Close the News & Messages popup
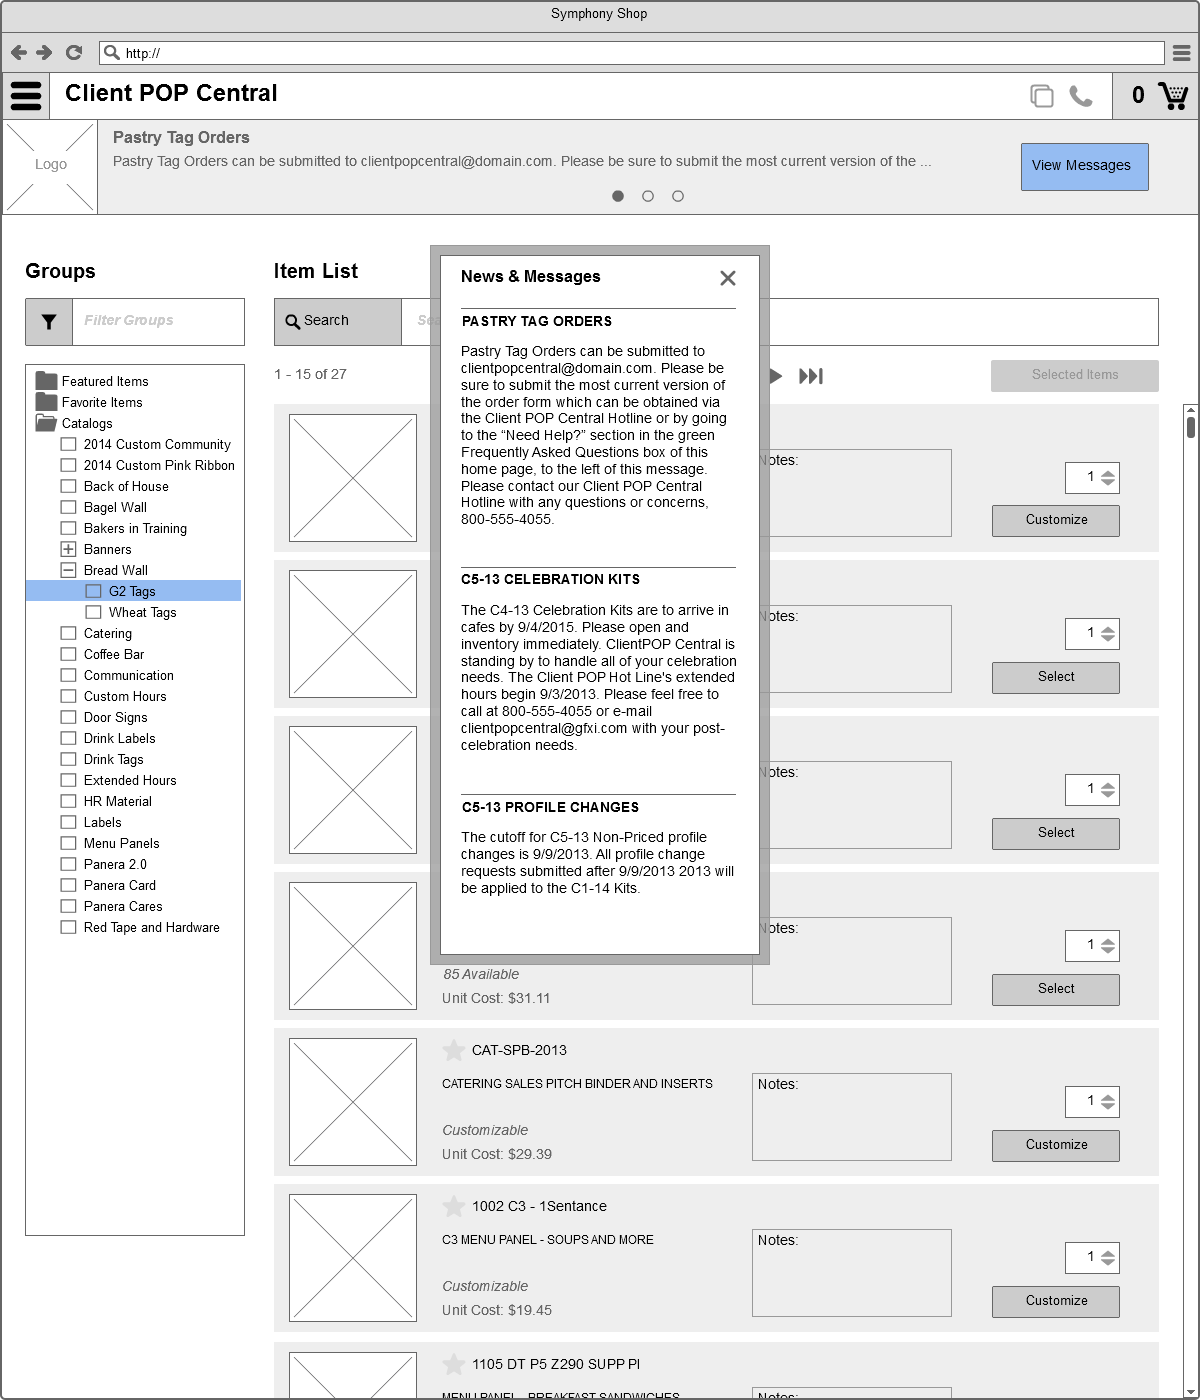 tap(728, 278)
